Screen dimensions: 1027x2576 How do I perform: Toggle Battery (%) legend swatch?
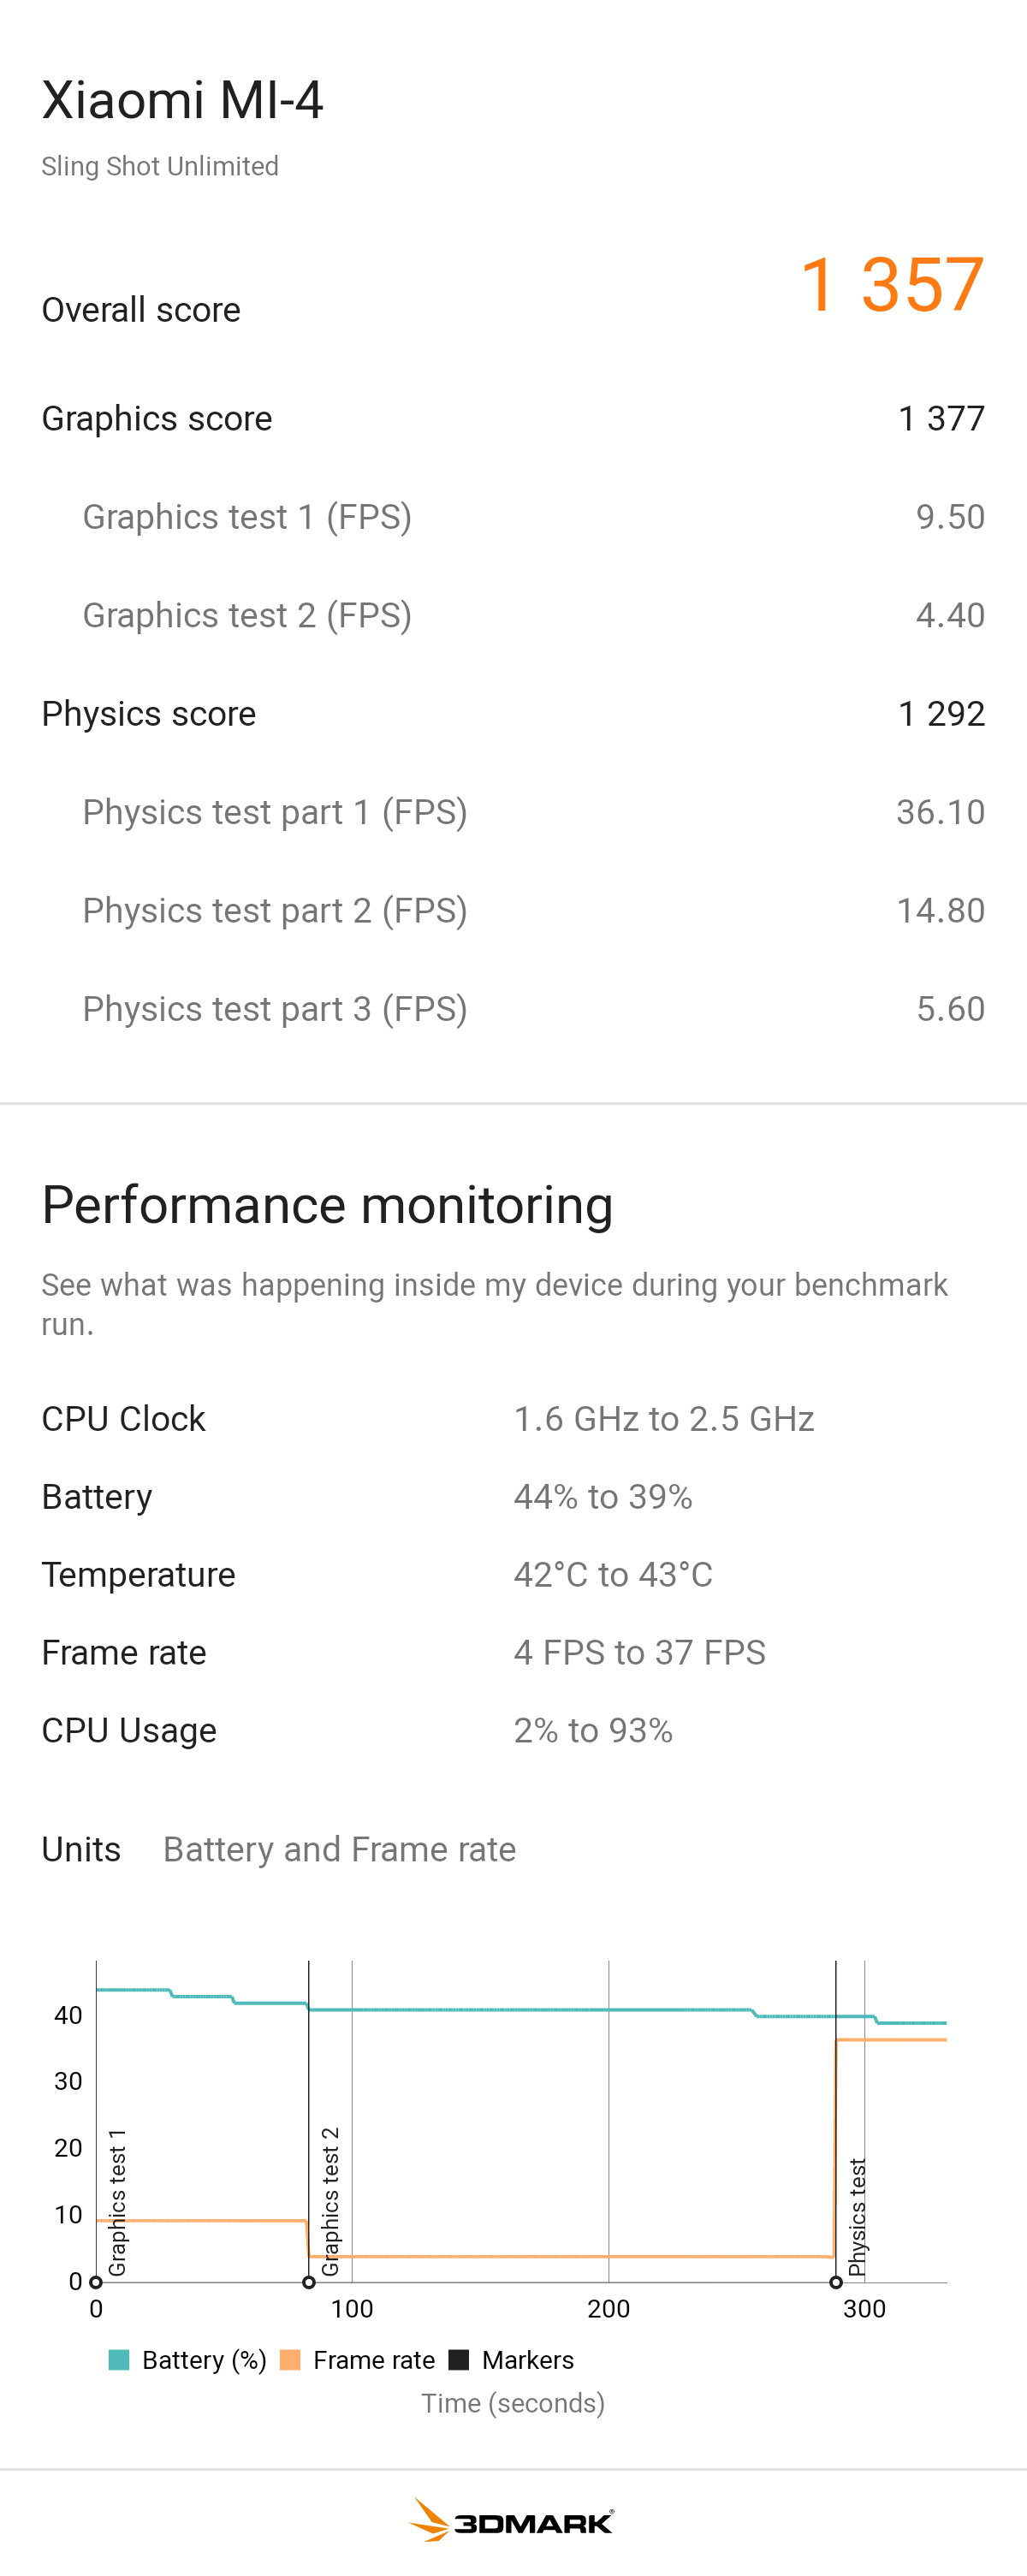click(x=119, y=2360)
